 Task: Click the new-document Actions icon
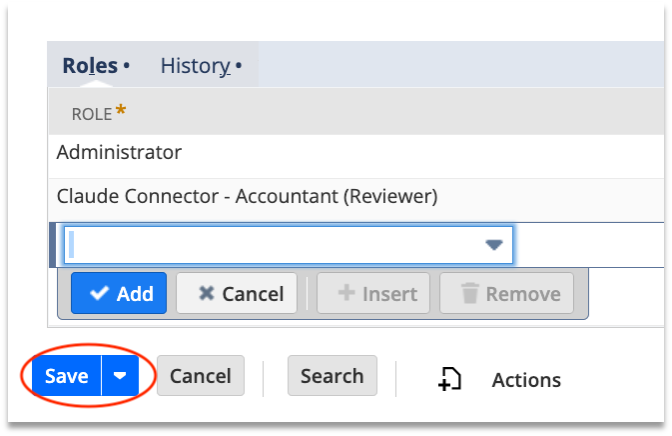point(450,379)
